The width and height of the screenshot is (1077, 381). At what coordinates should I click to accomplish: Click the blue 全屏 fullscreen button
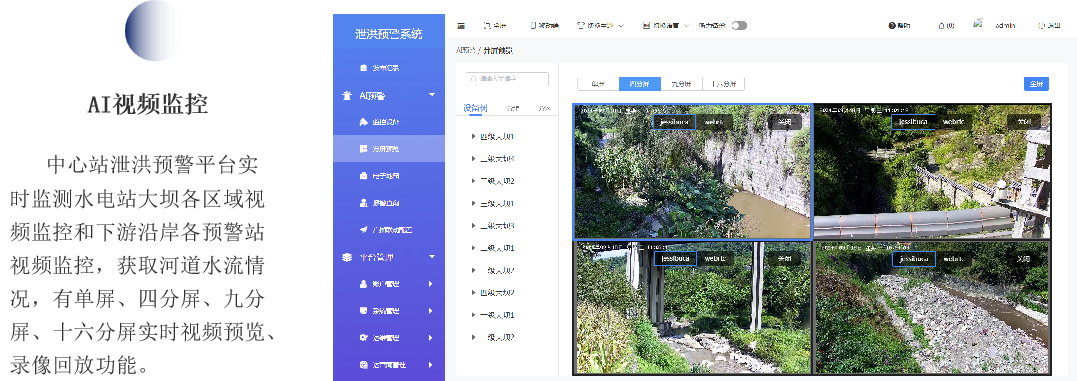click(x=1036, y=84)
